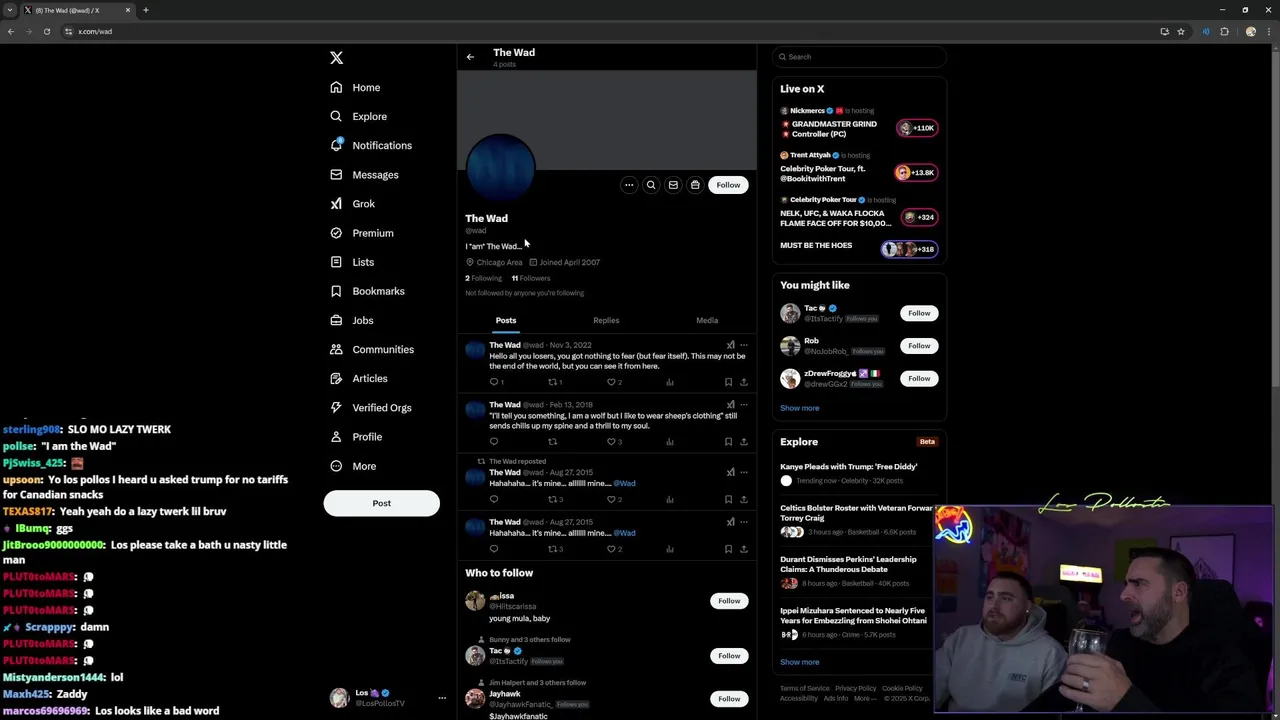Click the Bookmarks icon in sidebar

pyautogui.click(x=336, y=291)
